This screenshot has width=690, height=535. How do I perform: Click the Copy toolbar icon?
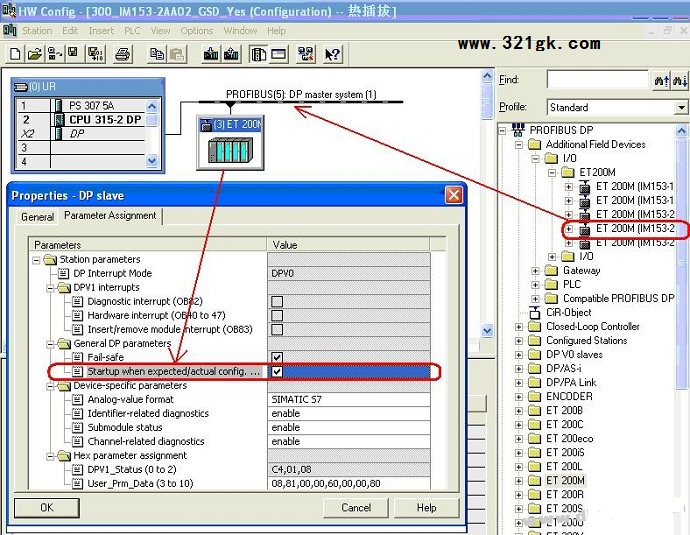[x=157, y=54]
